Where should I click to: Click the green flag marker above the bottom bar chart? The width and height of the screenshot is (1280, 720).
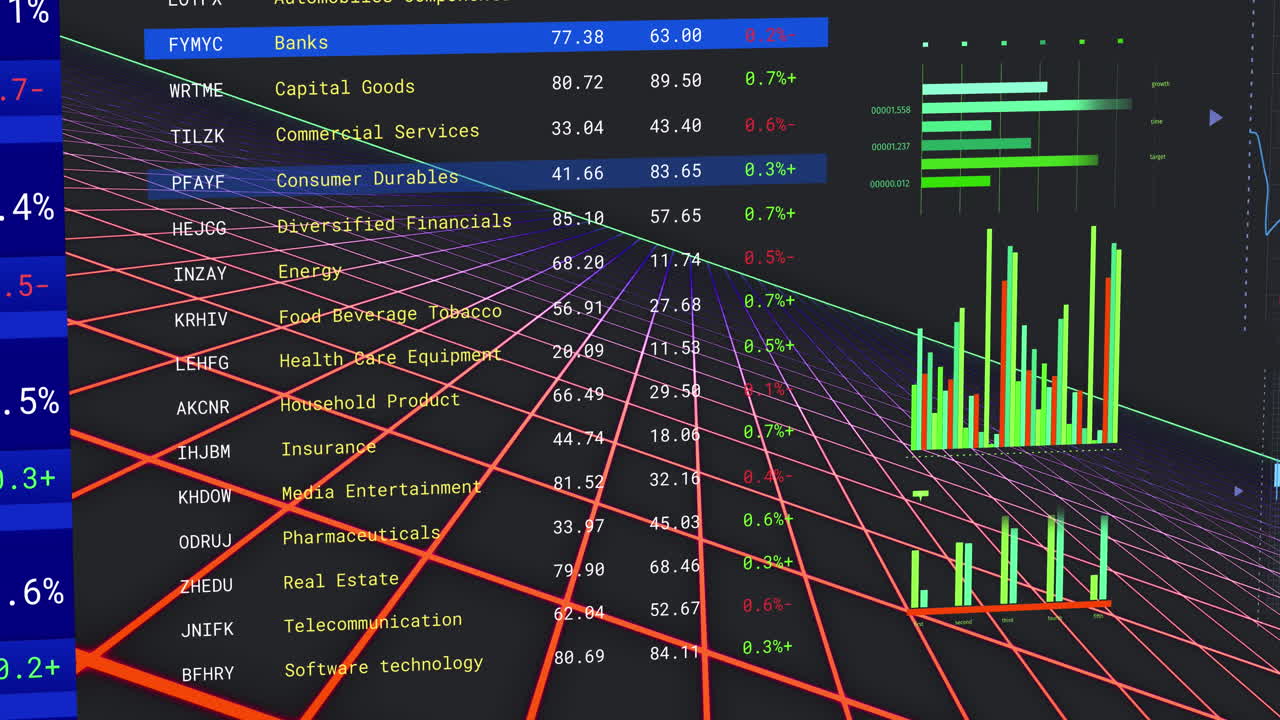coord(920,493)
